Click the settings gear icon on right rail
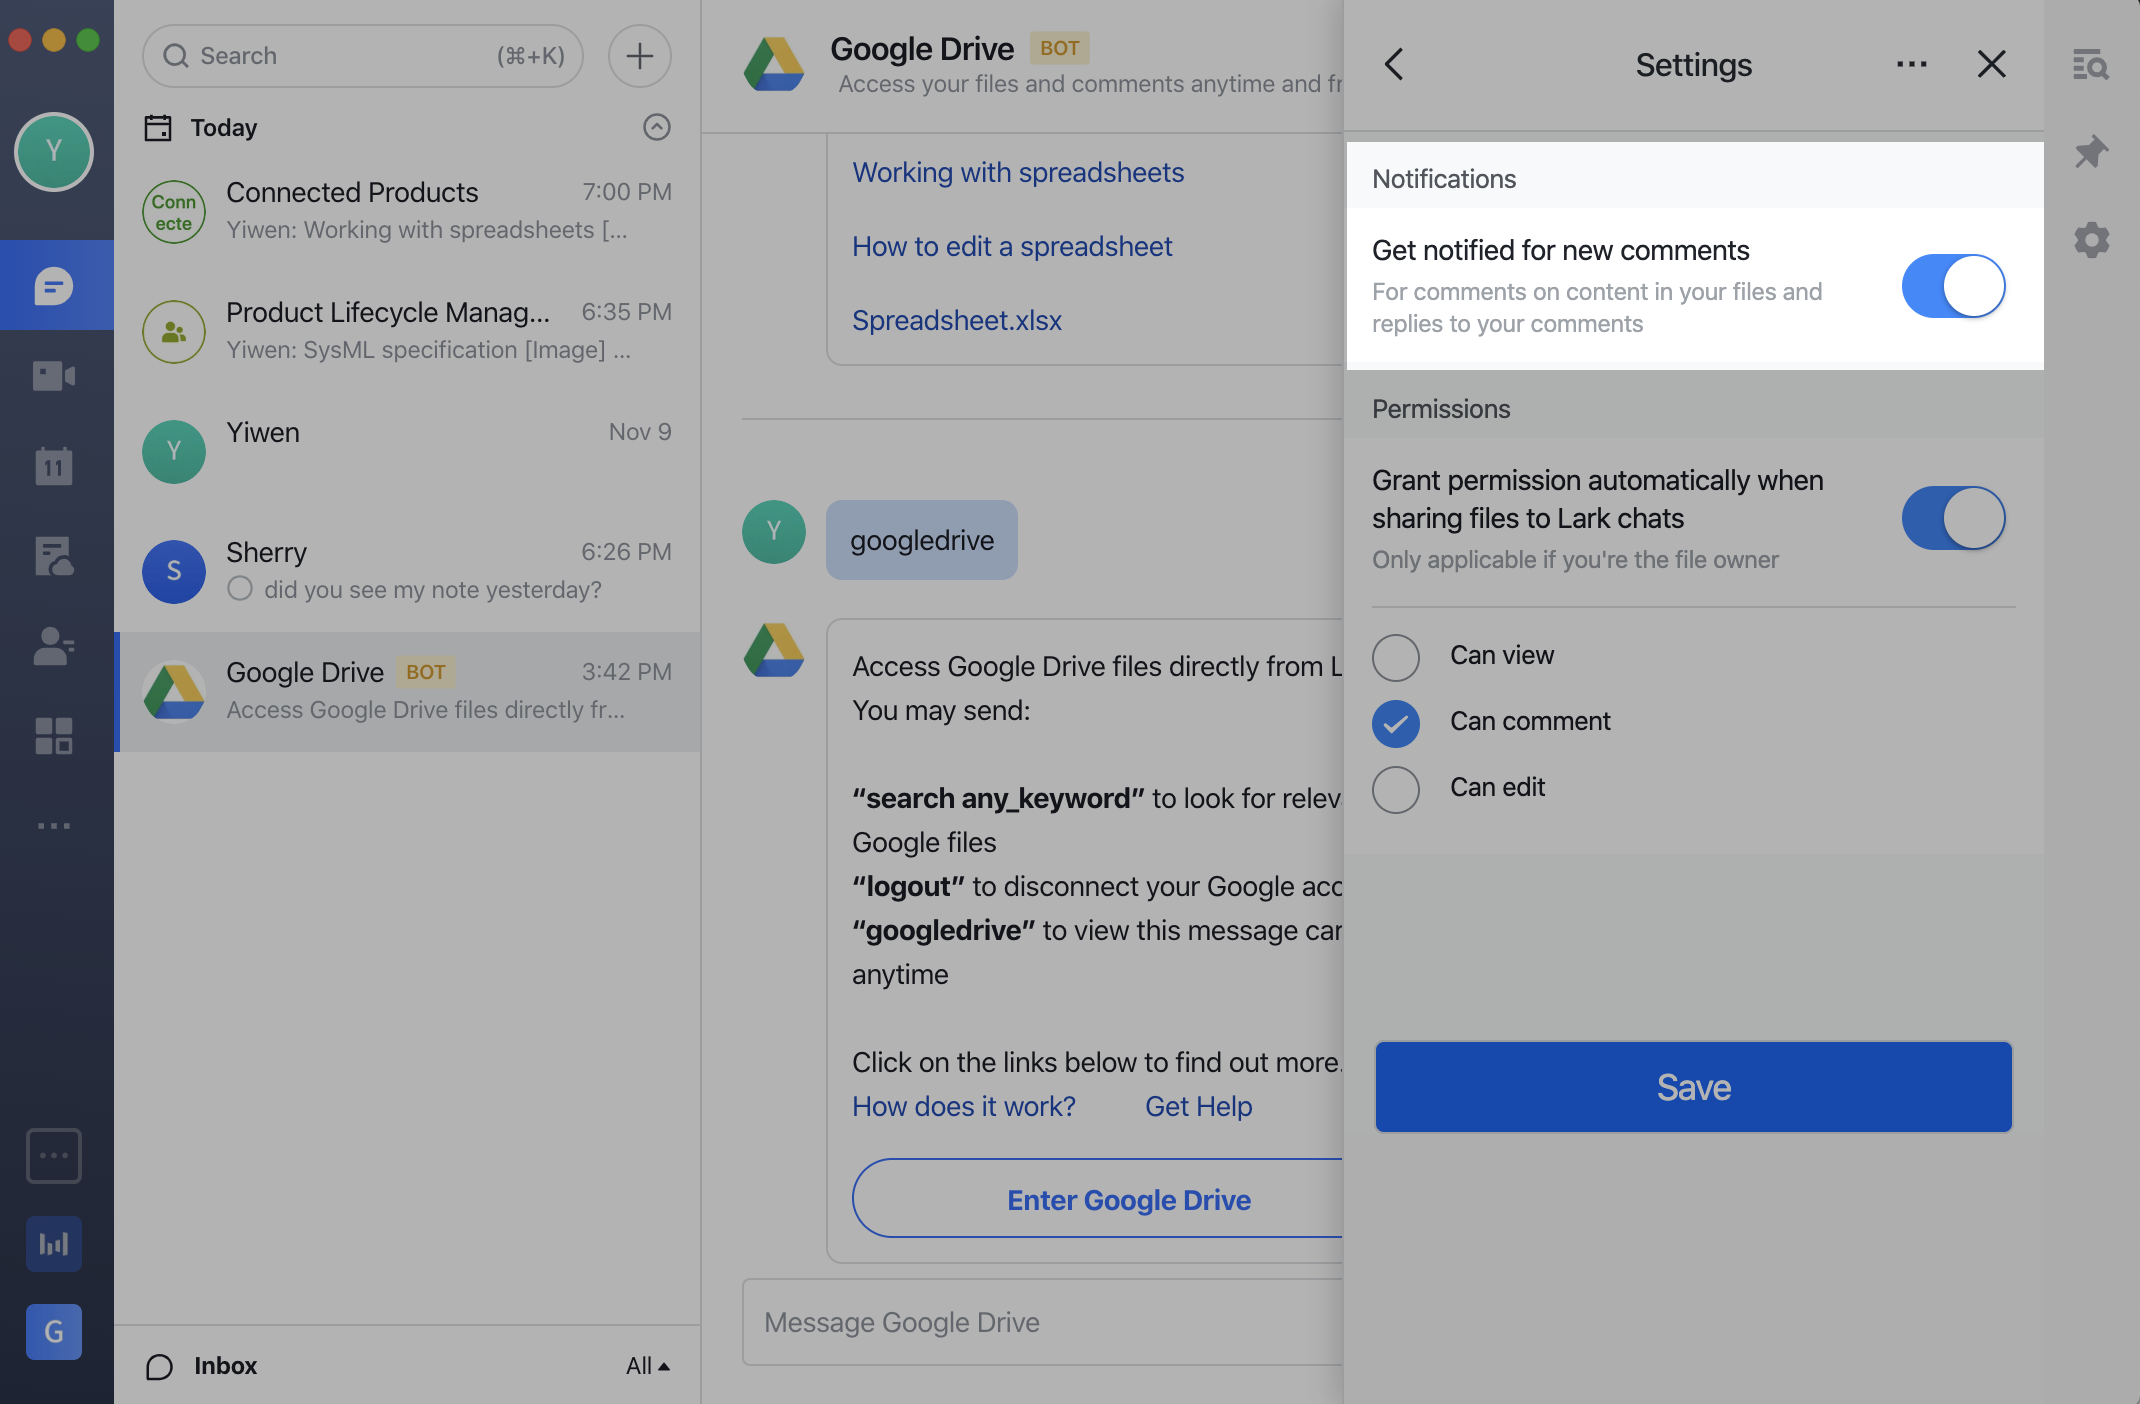 [2091, 240]
